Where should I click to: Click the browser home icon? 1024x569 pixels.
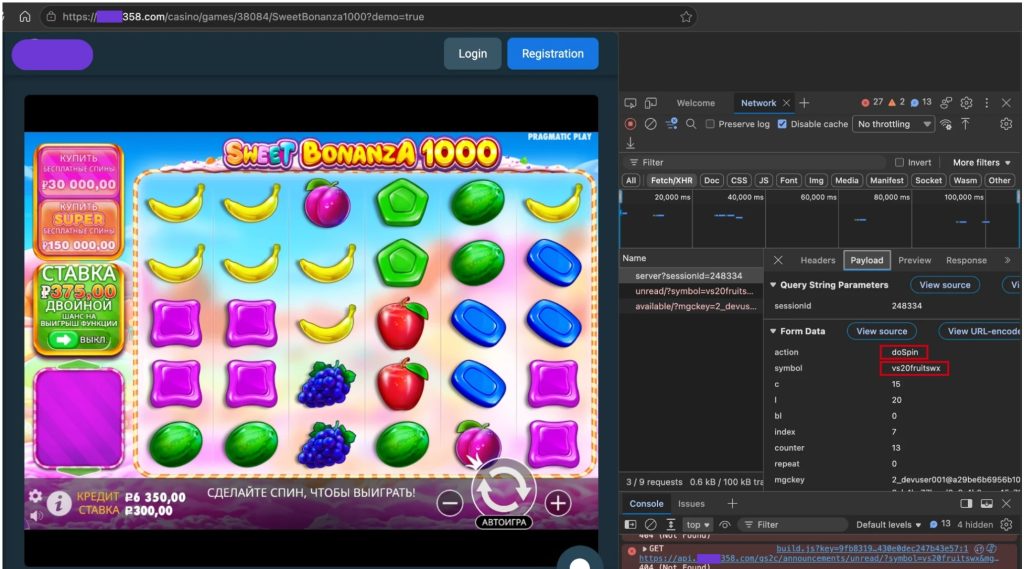pyautogui.click(x=25, y=16)
